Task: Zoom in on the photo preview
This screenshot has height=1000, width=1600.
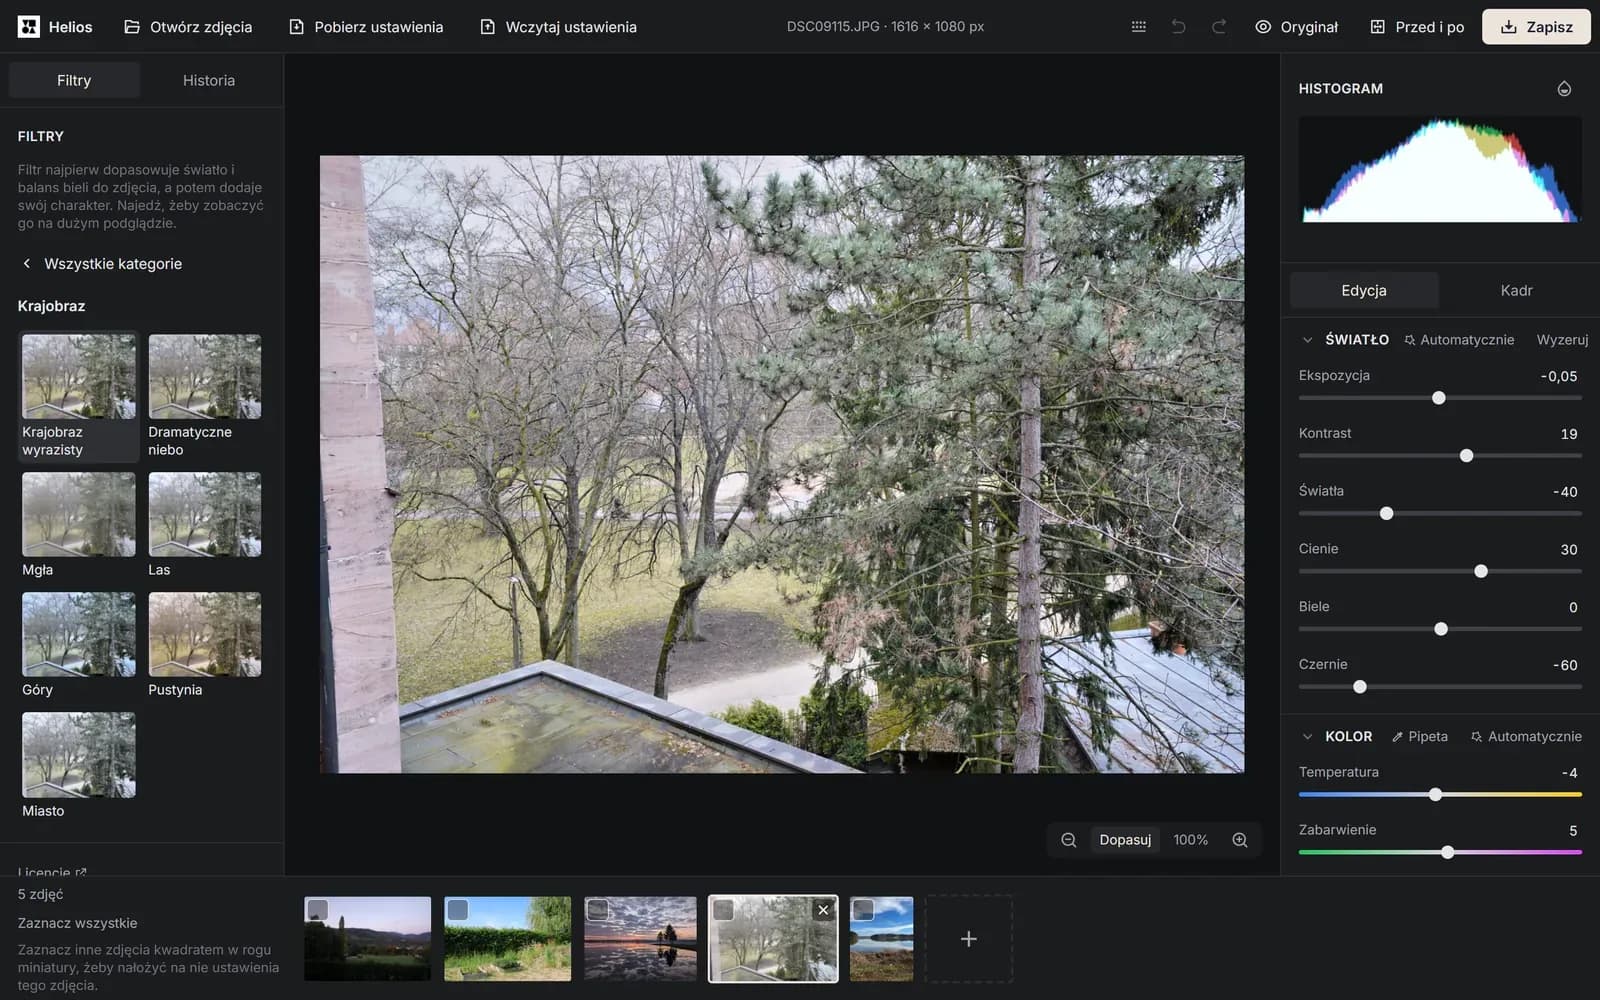Action: tap(1240, 840)
